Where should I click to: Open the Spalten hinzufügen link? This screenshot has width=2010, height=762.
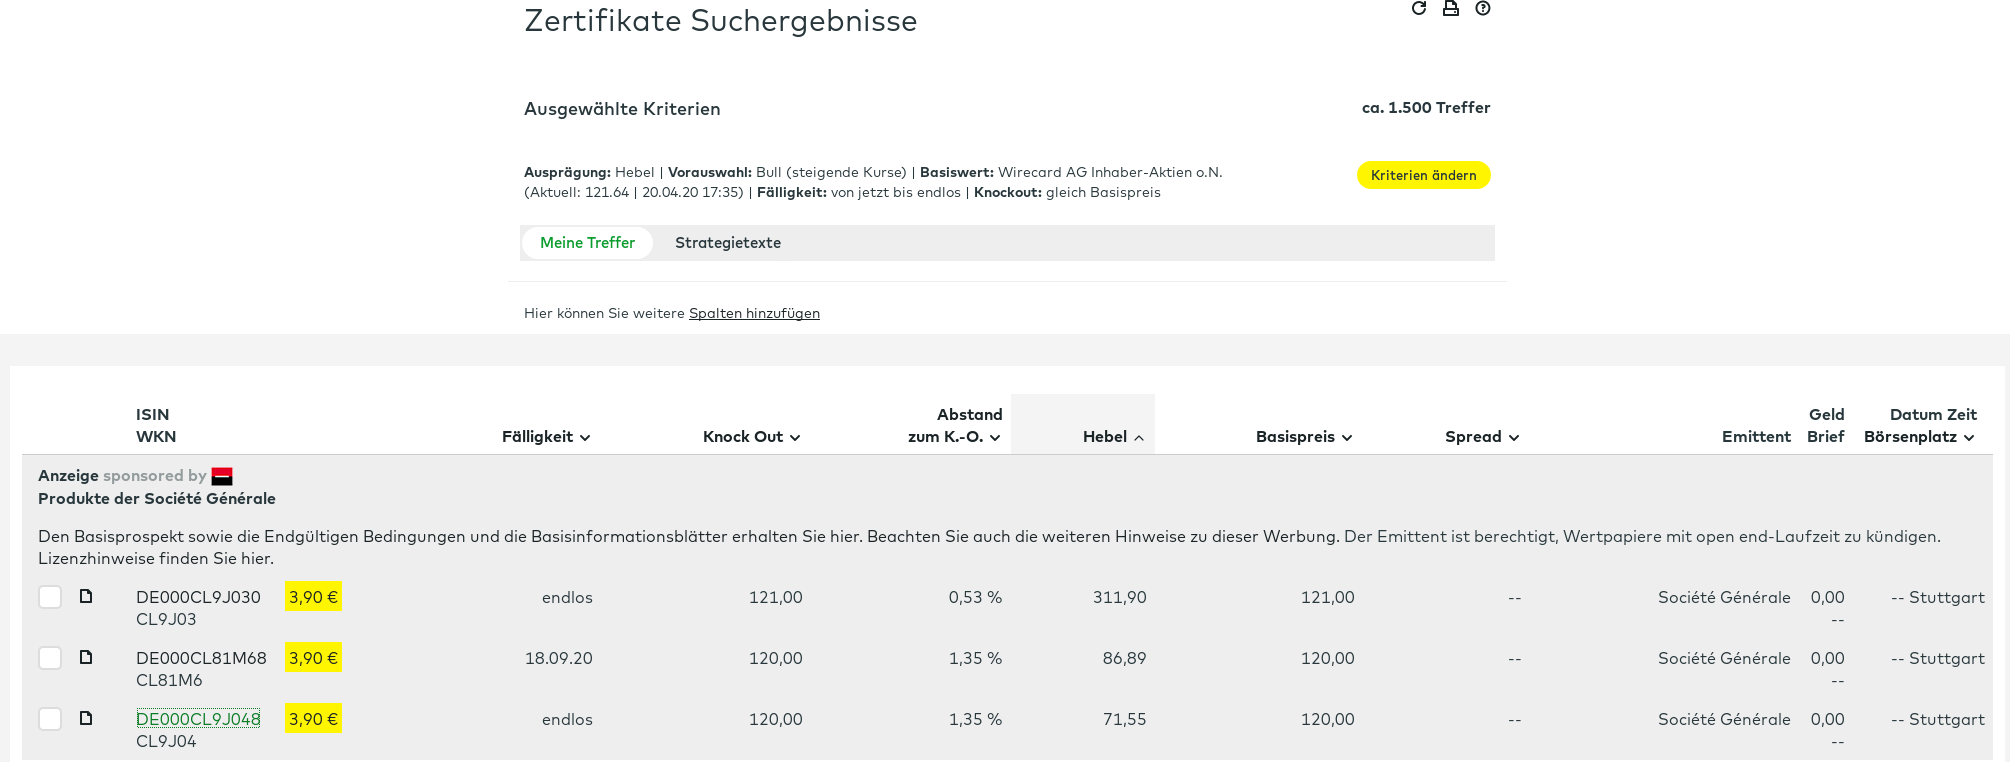tap(754, 313)
